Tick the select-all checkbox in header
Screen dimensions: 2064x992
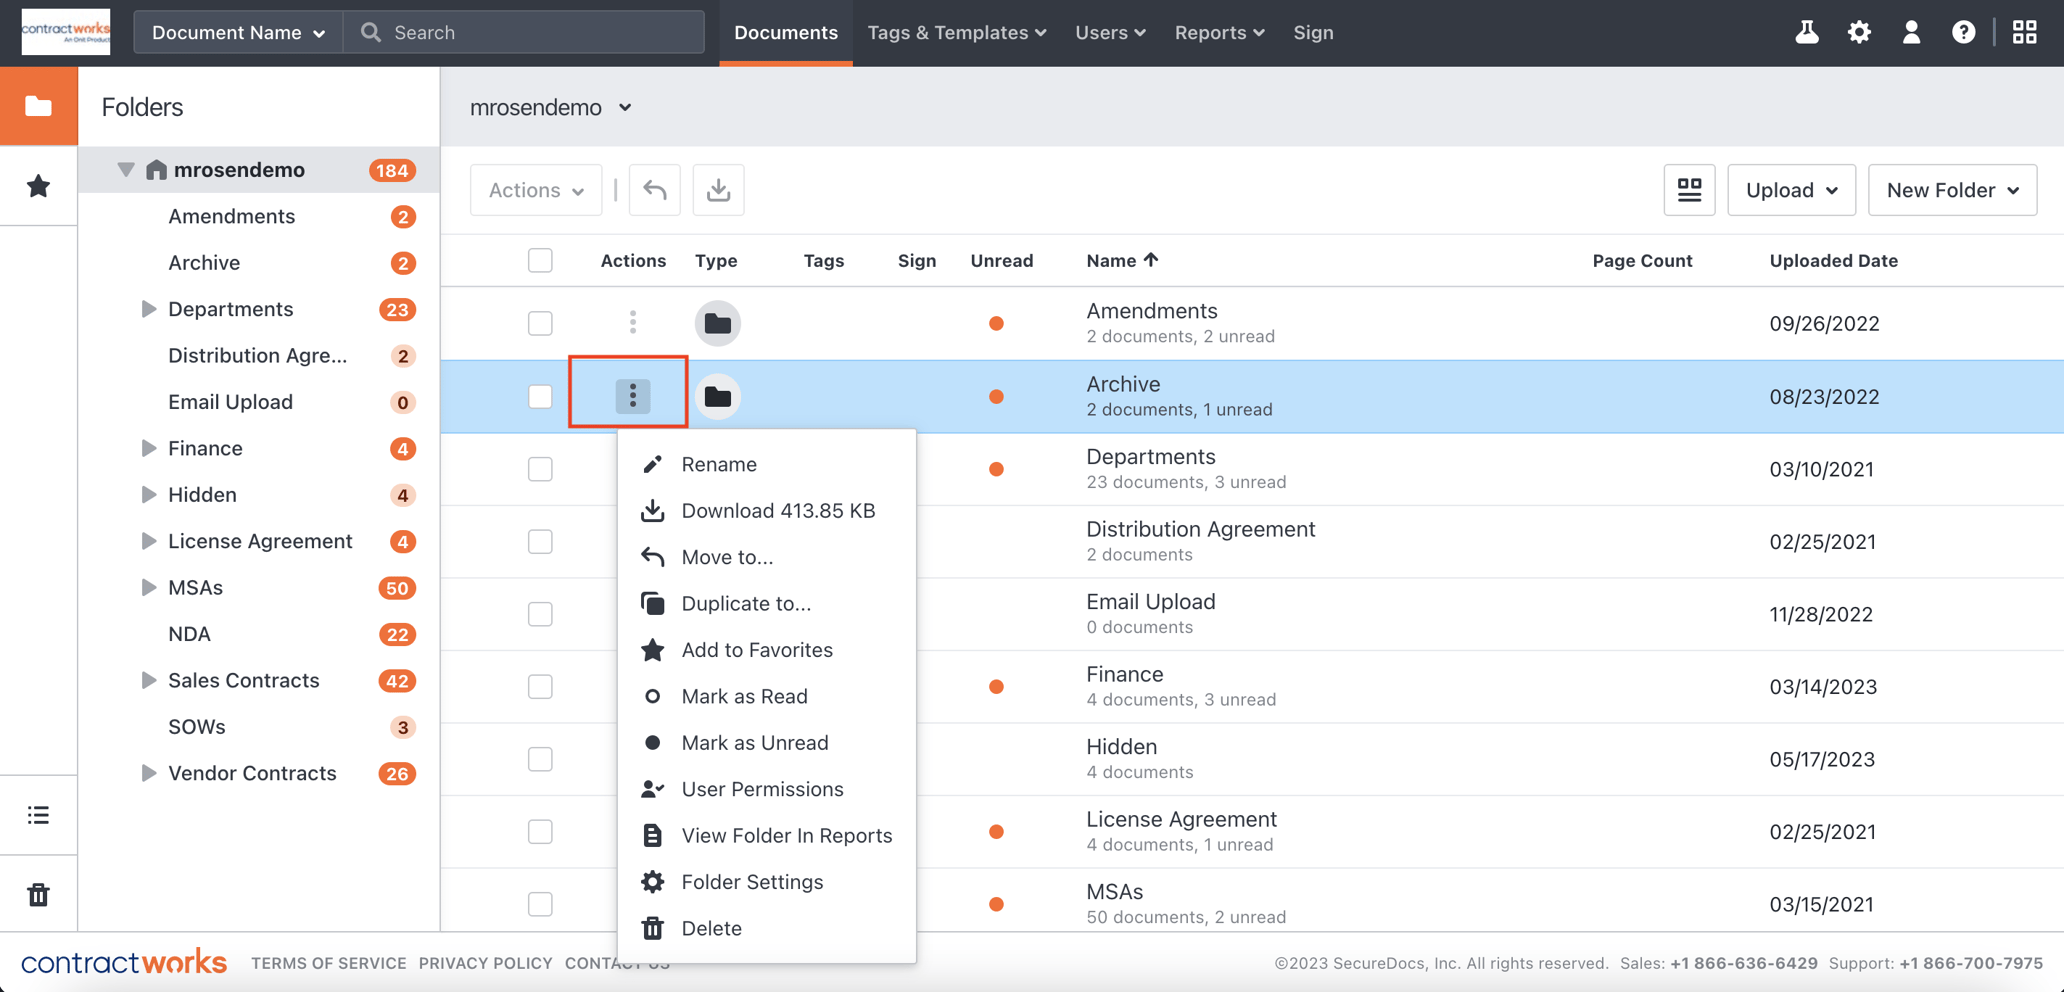click(x=540, y=260)
